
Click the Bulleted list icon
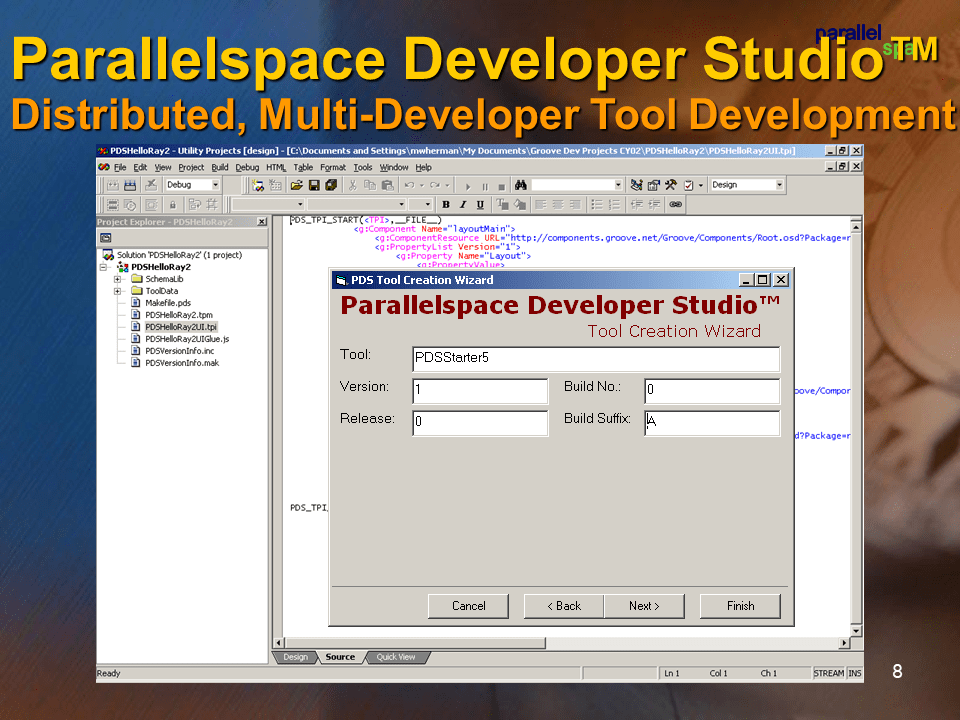(597, 204)
